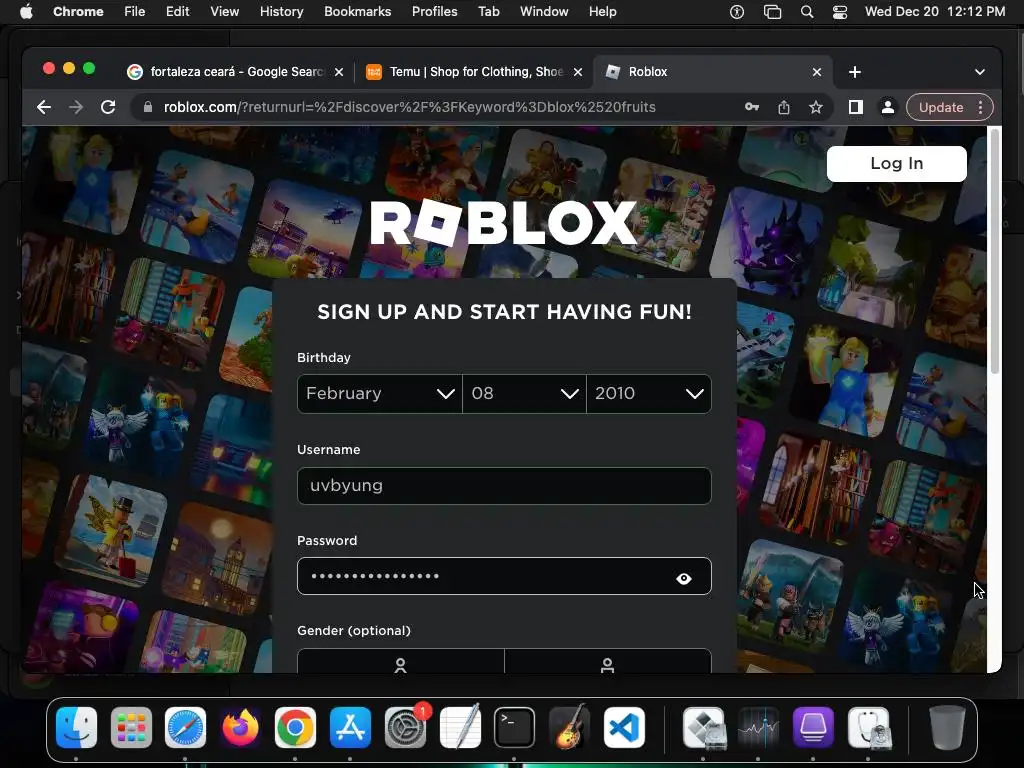Click the accessibility icon in the menu bar
Screen dimensions: 1024x768
(x=737, y=12)
